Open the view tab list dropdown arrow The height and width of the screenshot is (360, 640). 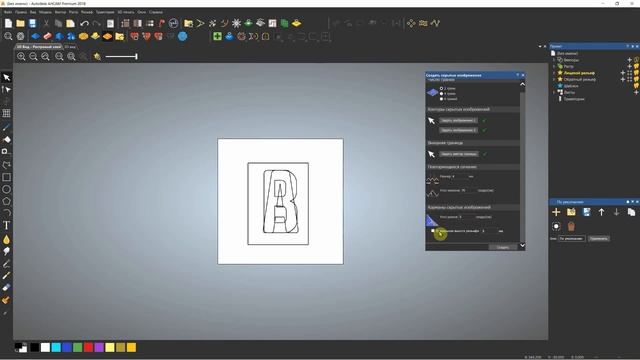(540, 47)
